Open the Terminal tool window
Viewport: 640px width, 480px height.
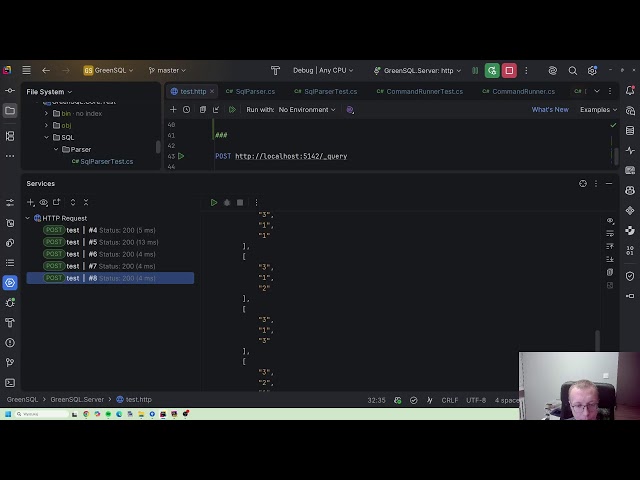point(10,382)
